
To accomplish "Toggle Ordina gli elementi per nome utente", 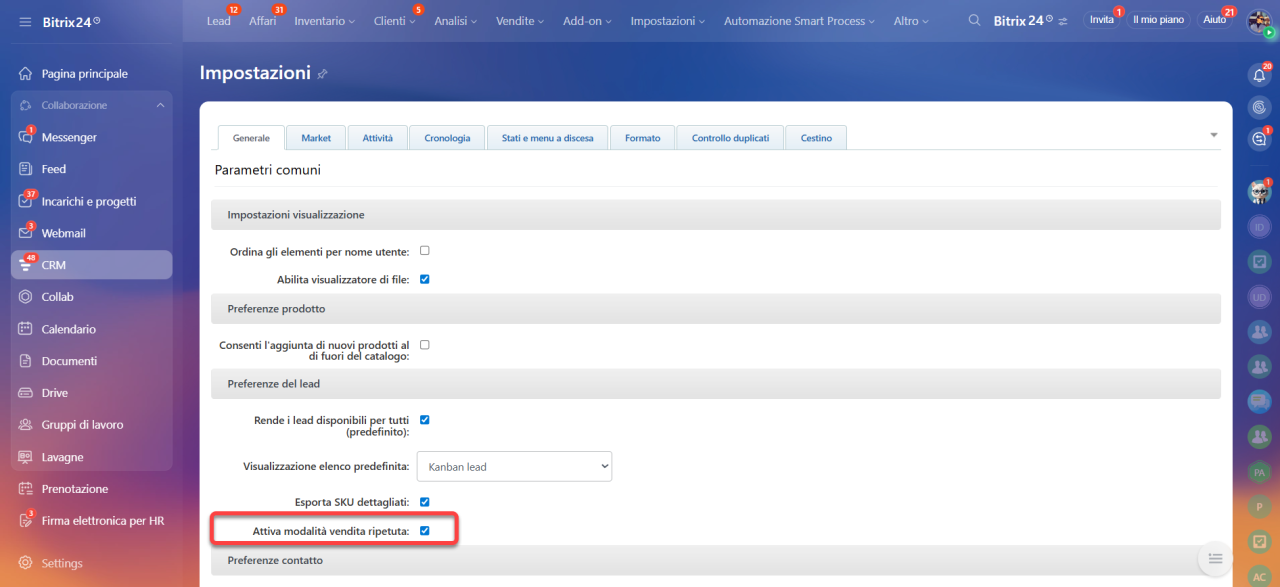I will (x=424, y=250).
